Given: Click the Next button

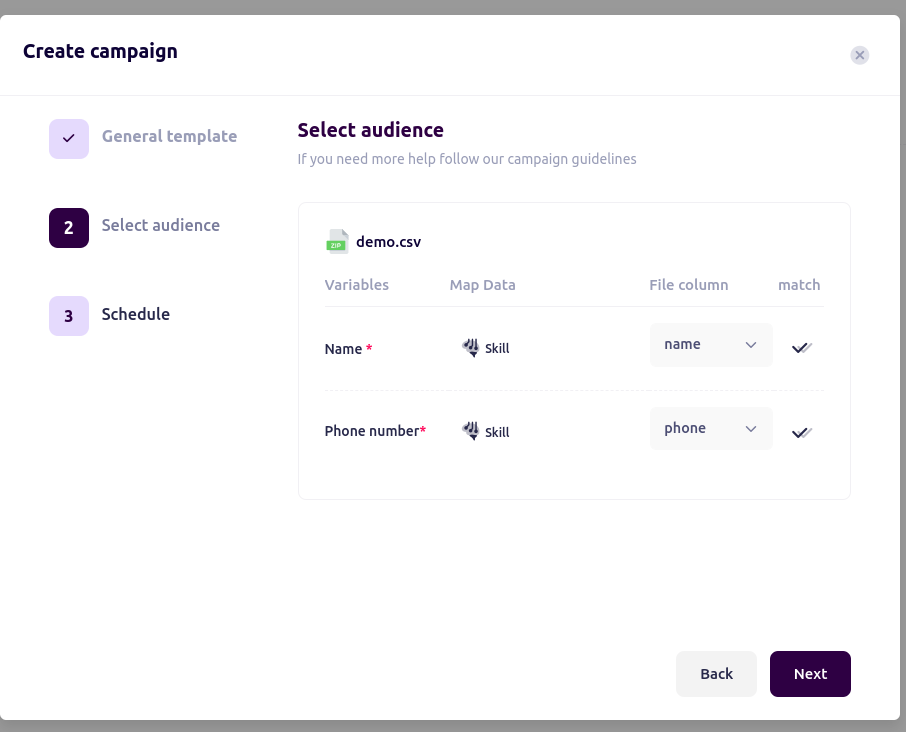Looking at the screenshot, I should click(810, 674).
